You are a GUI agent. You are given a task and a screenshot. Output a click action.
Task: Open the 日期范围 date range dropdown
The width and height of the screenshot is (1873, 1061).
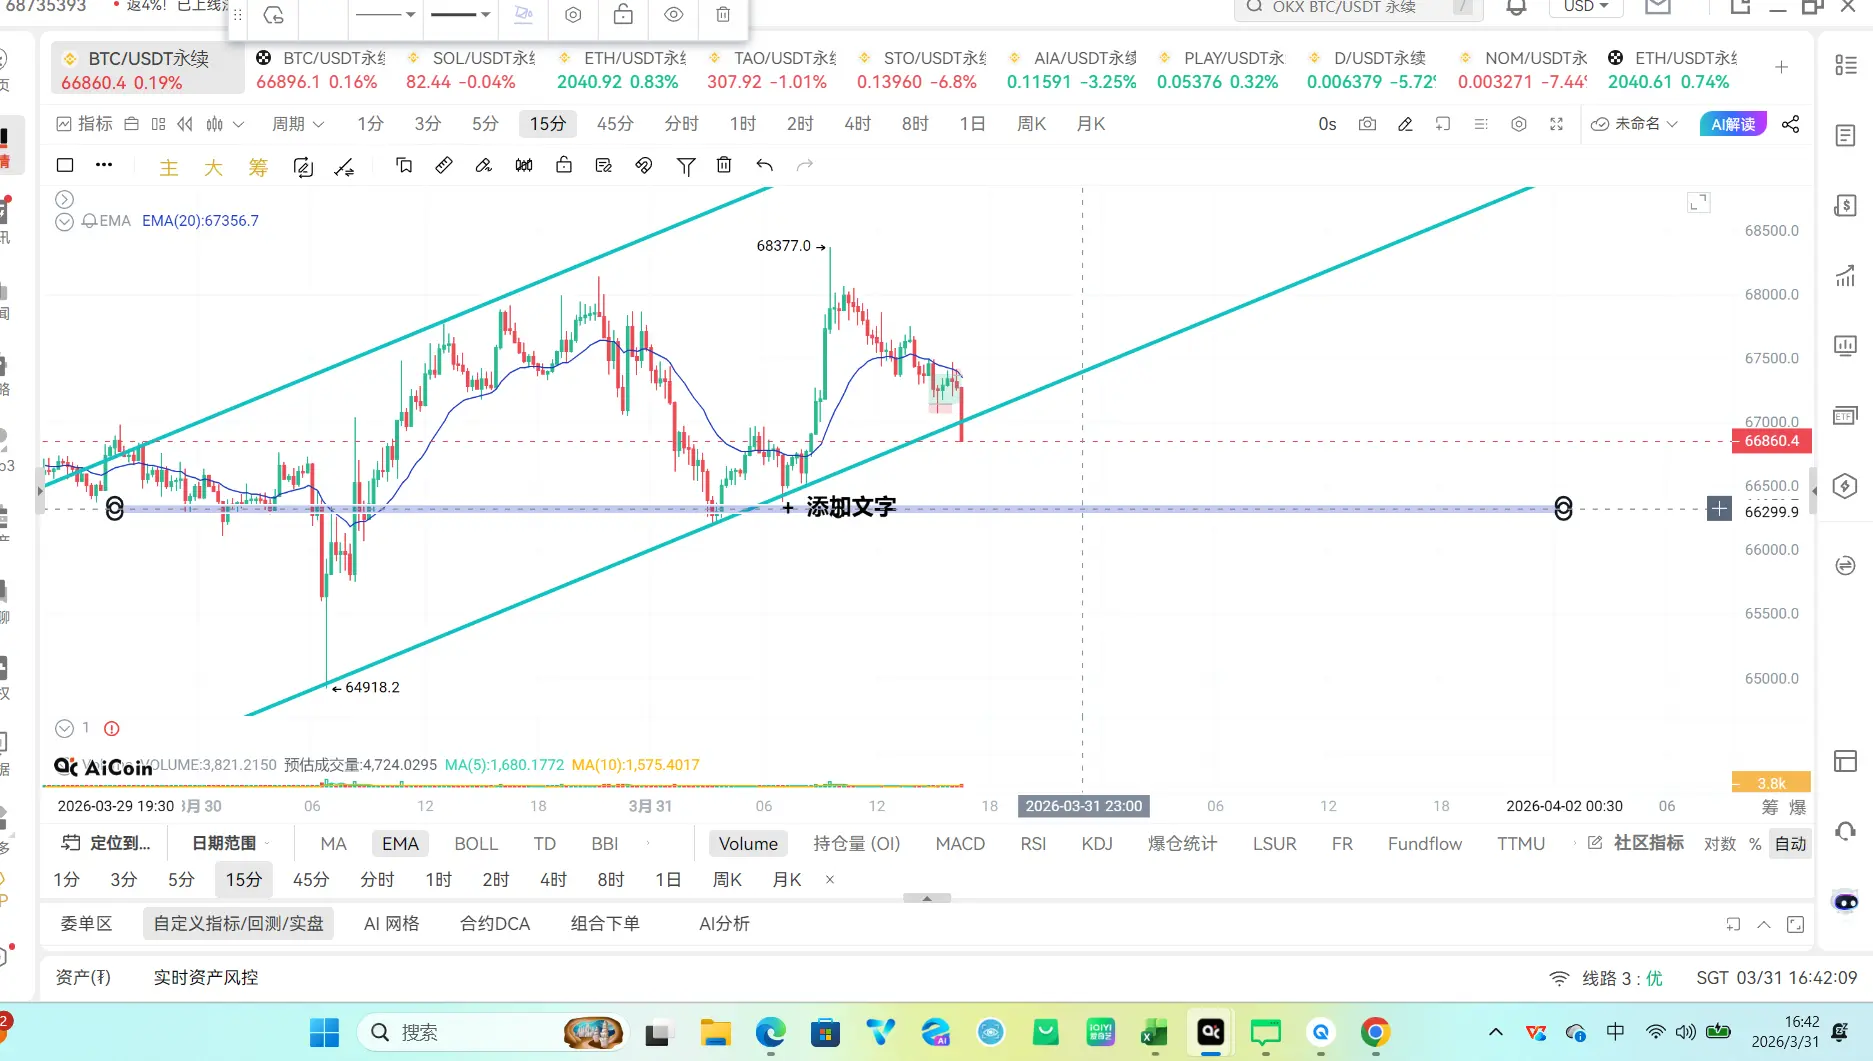(231, 843)
